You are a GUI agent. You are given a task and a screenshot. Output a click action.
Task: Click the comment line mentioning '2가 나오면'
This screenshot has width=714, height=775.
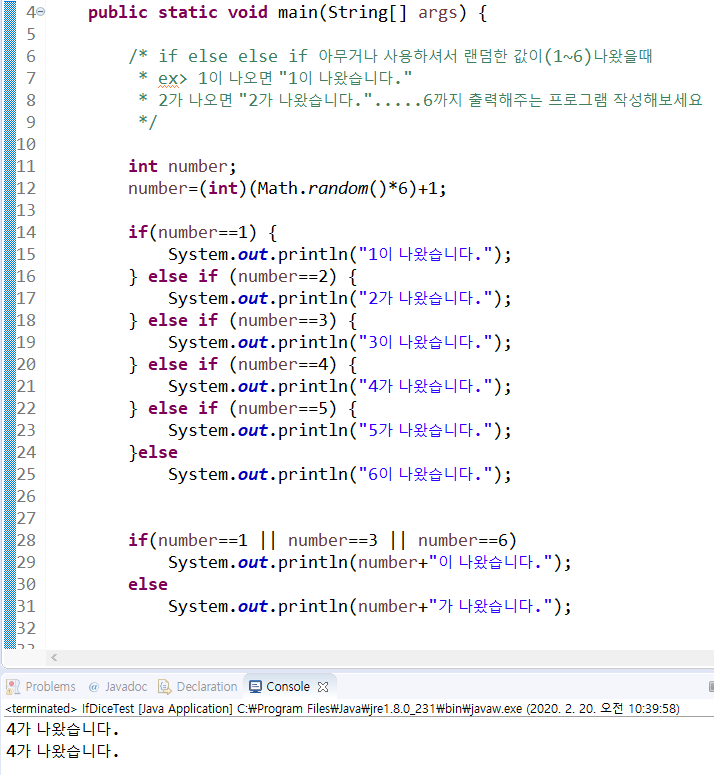click(x=420, y=100)
